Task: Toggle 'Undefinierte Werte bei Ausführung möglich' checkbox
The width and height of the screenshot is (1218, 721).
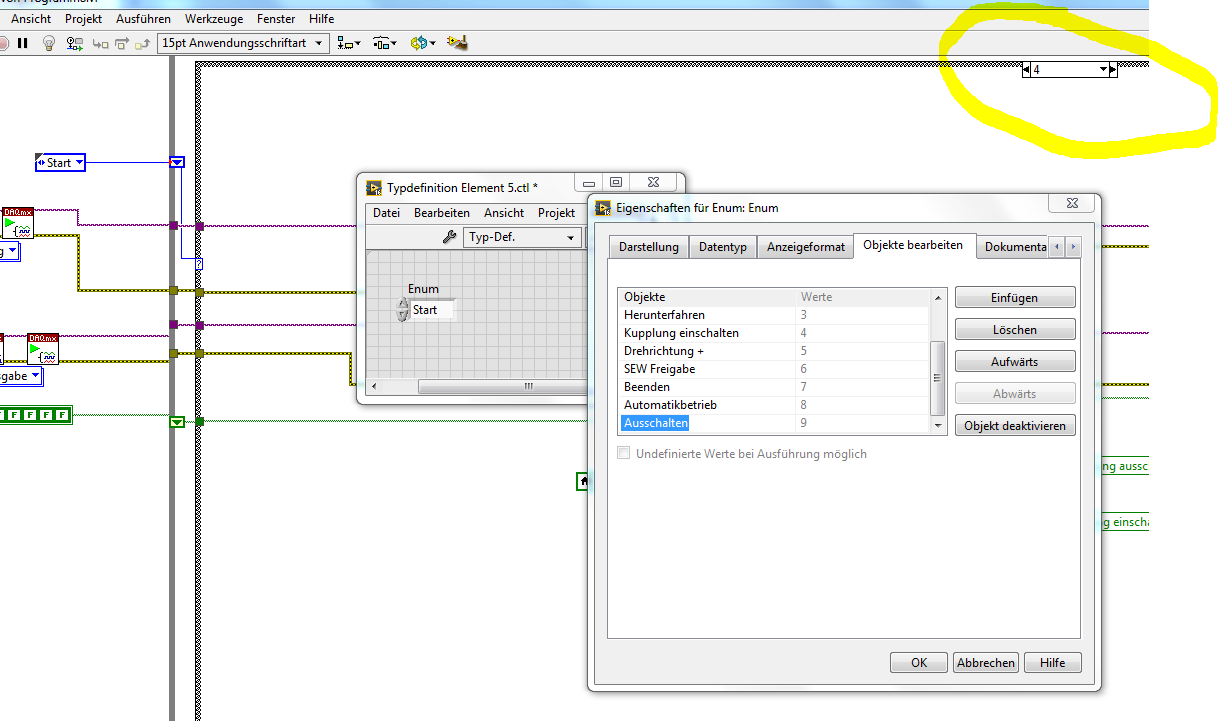Action: (624, 454)
